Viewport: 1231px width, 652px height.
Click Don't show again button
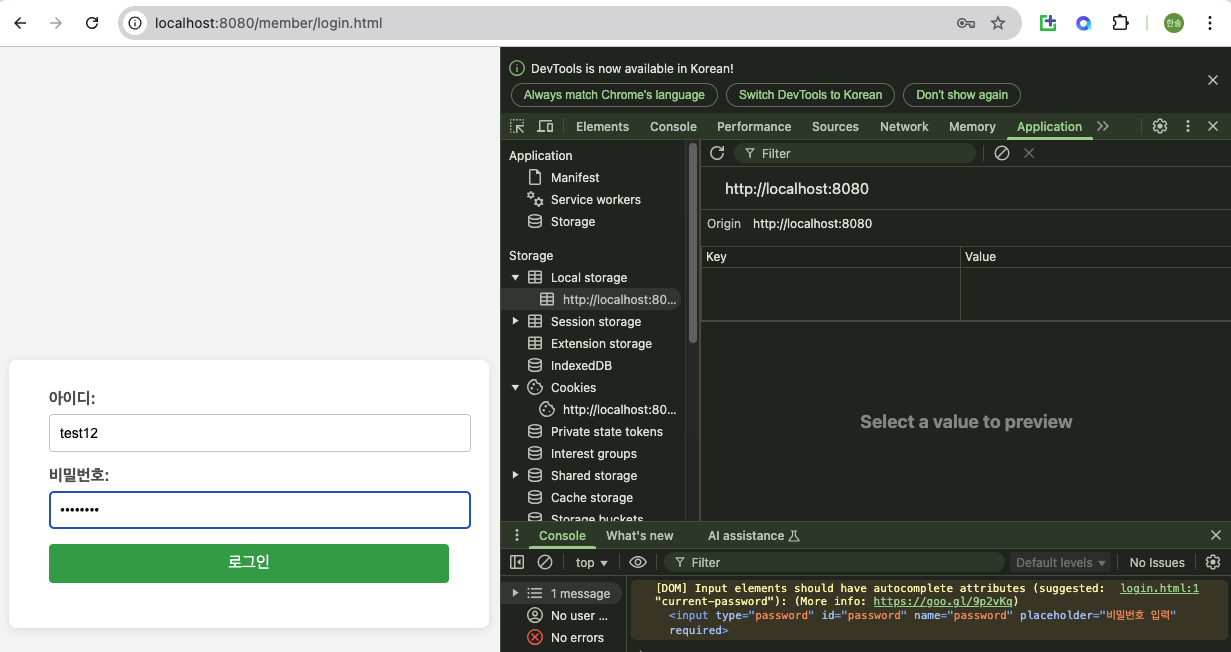point(962,95)
